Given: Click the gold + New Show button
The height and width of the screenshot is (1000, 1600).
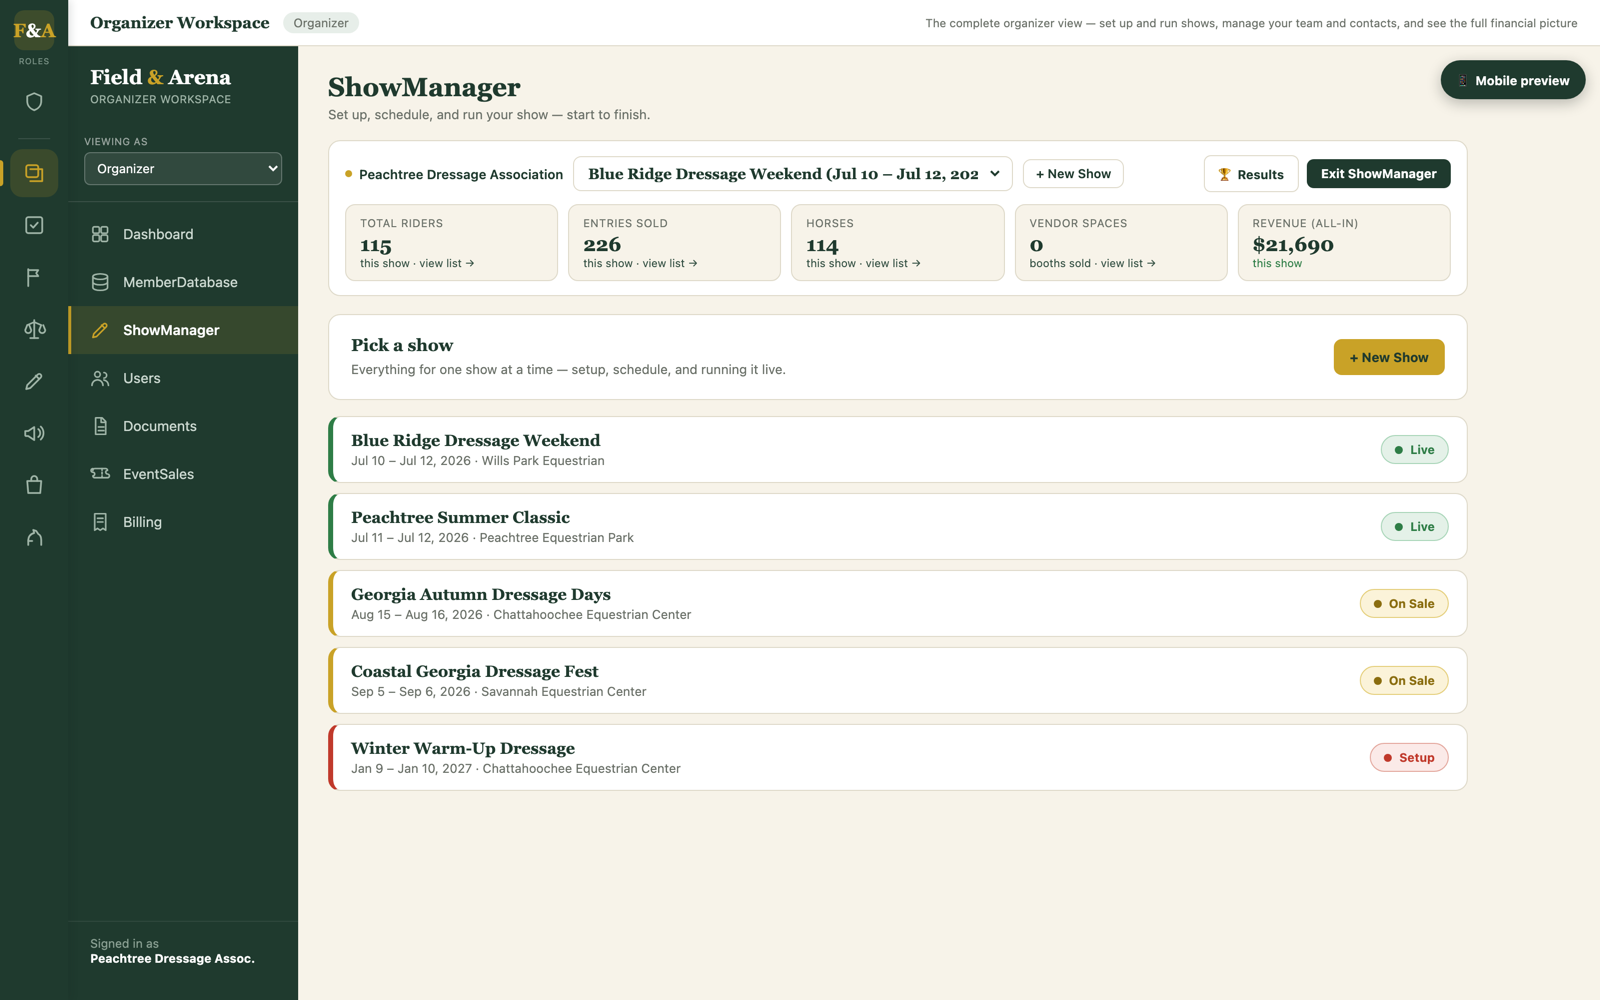Looking at the screenshot, I should [1388, 357].
